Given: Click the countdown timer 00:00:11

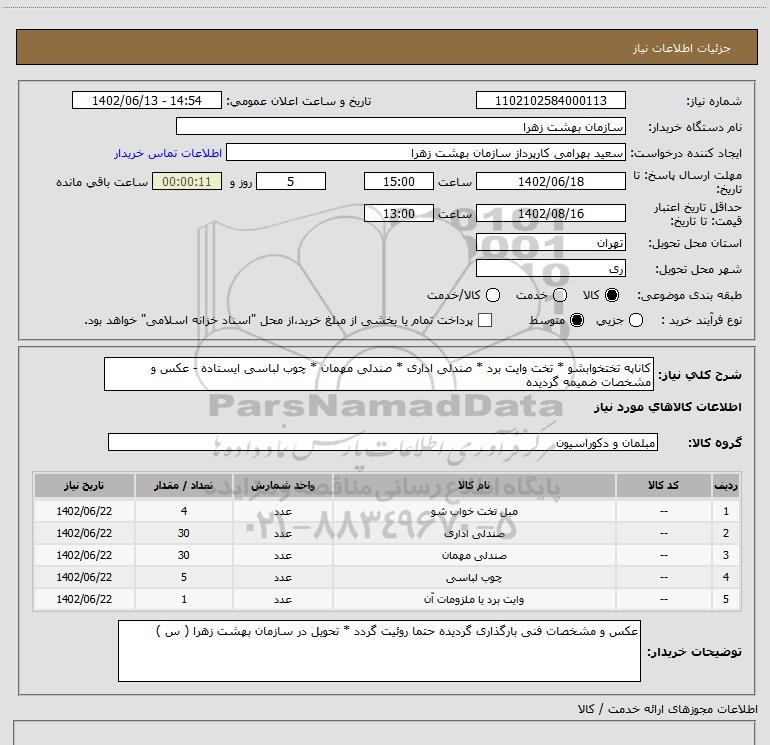Looking at the screenshot, I should [x=187, y=182].
